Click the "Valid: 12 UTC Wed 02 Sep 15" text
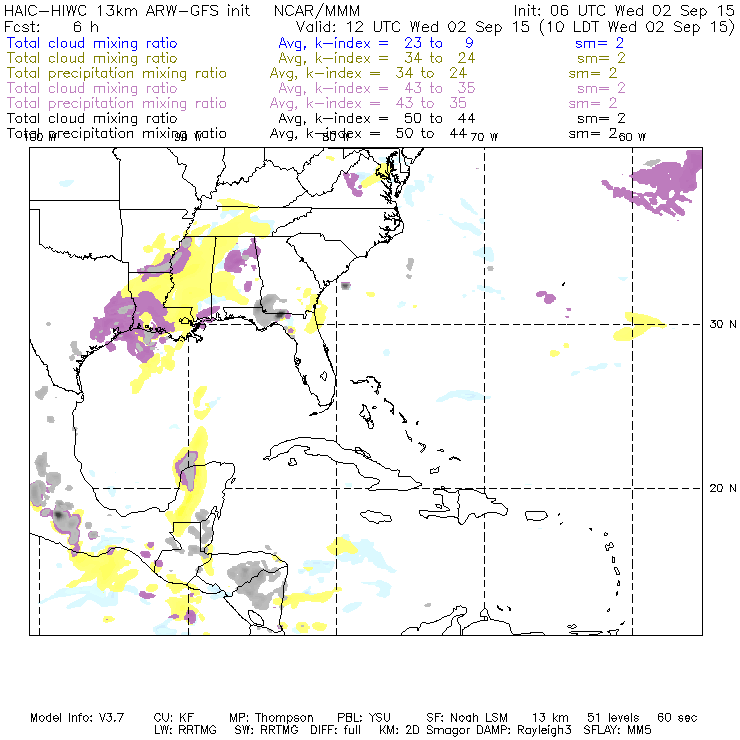 412,27
